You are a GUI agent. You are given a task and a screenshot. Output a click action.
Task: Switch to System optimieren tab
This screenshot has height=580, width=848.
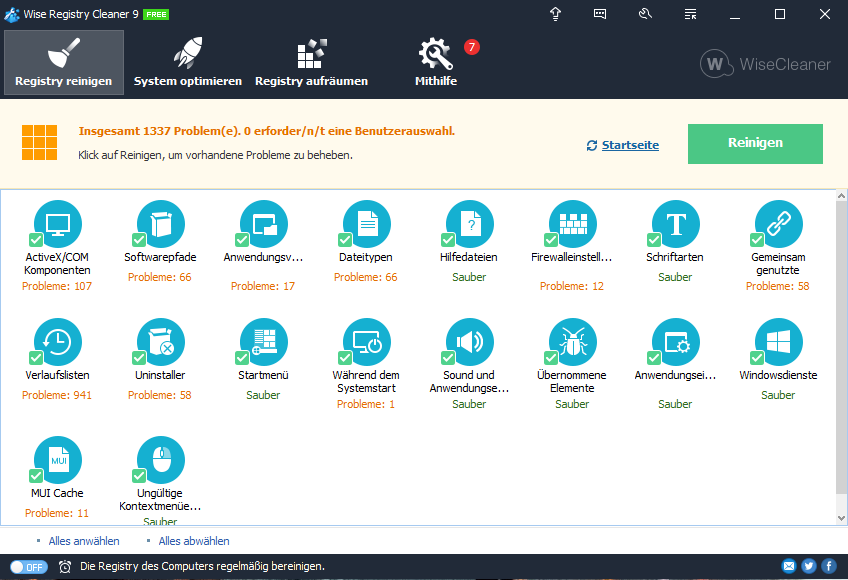pyautogui.click(x=188, y=62)
